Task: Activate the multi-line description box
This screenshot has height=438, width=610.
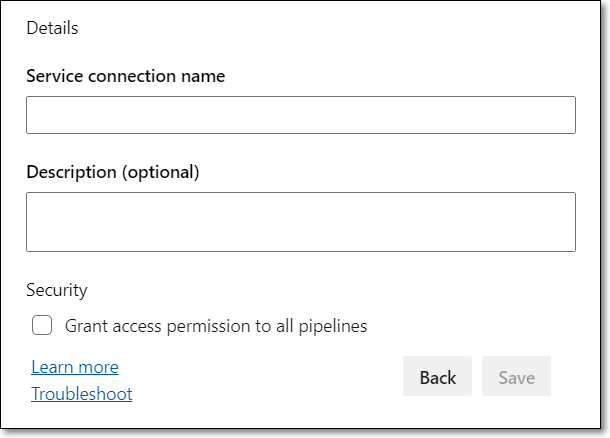Action: click(301, 222)
